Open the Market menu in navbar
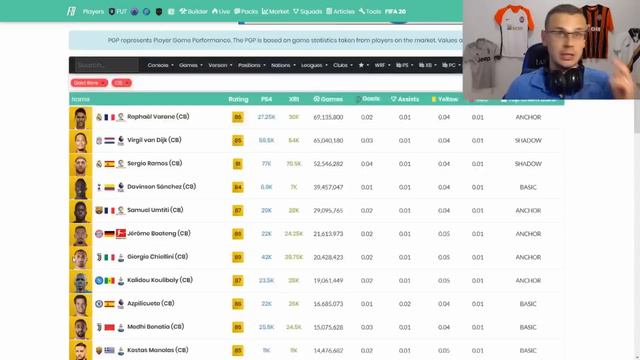This screenshot has width=640, height=360. [x=275, y=11]
